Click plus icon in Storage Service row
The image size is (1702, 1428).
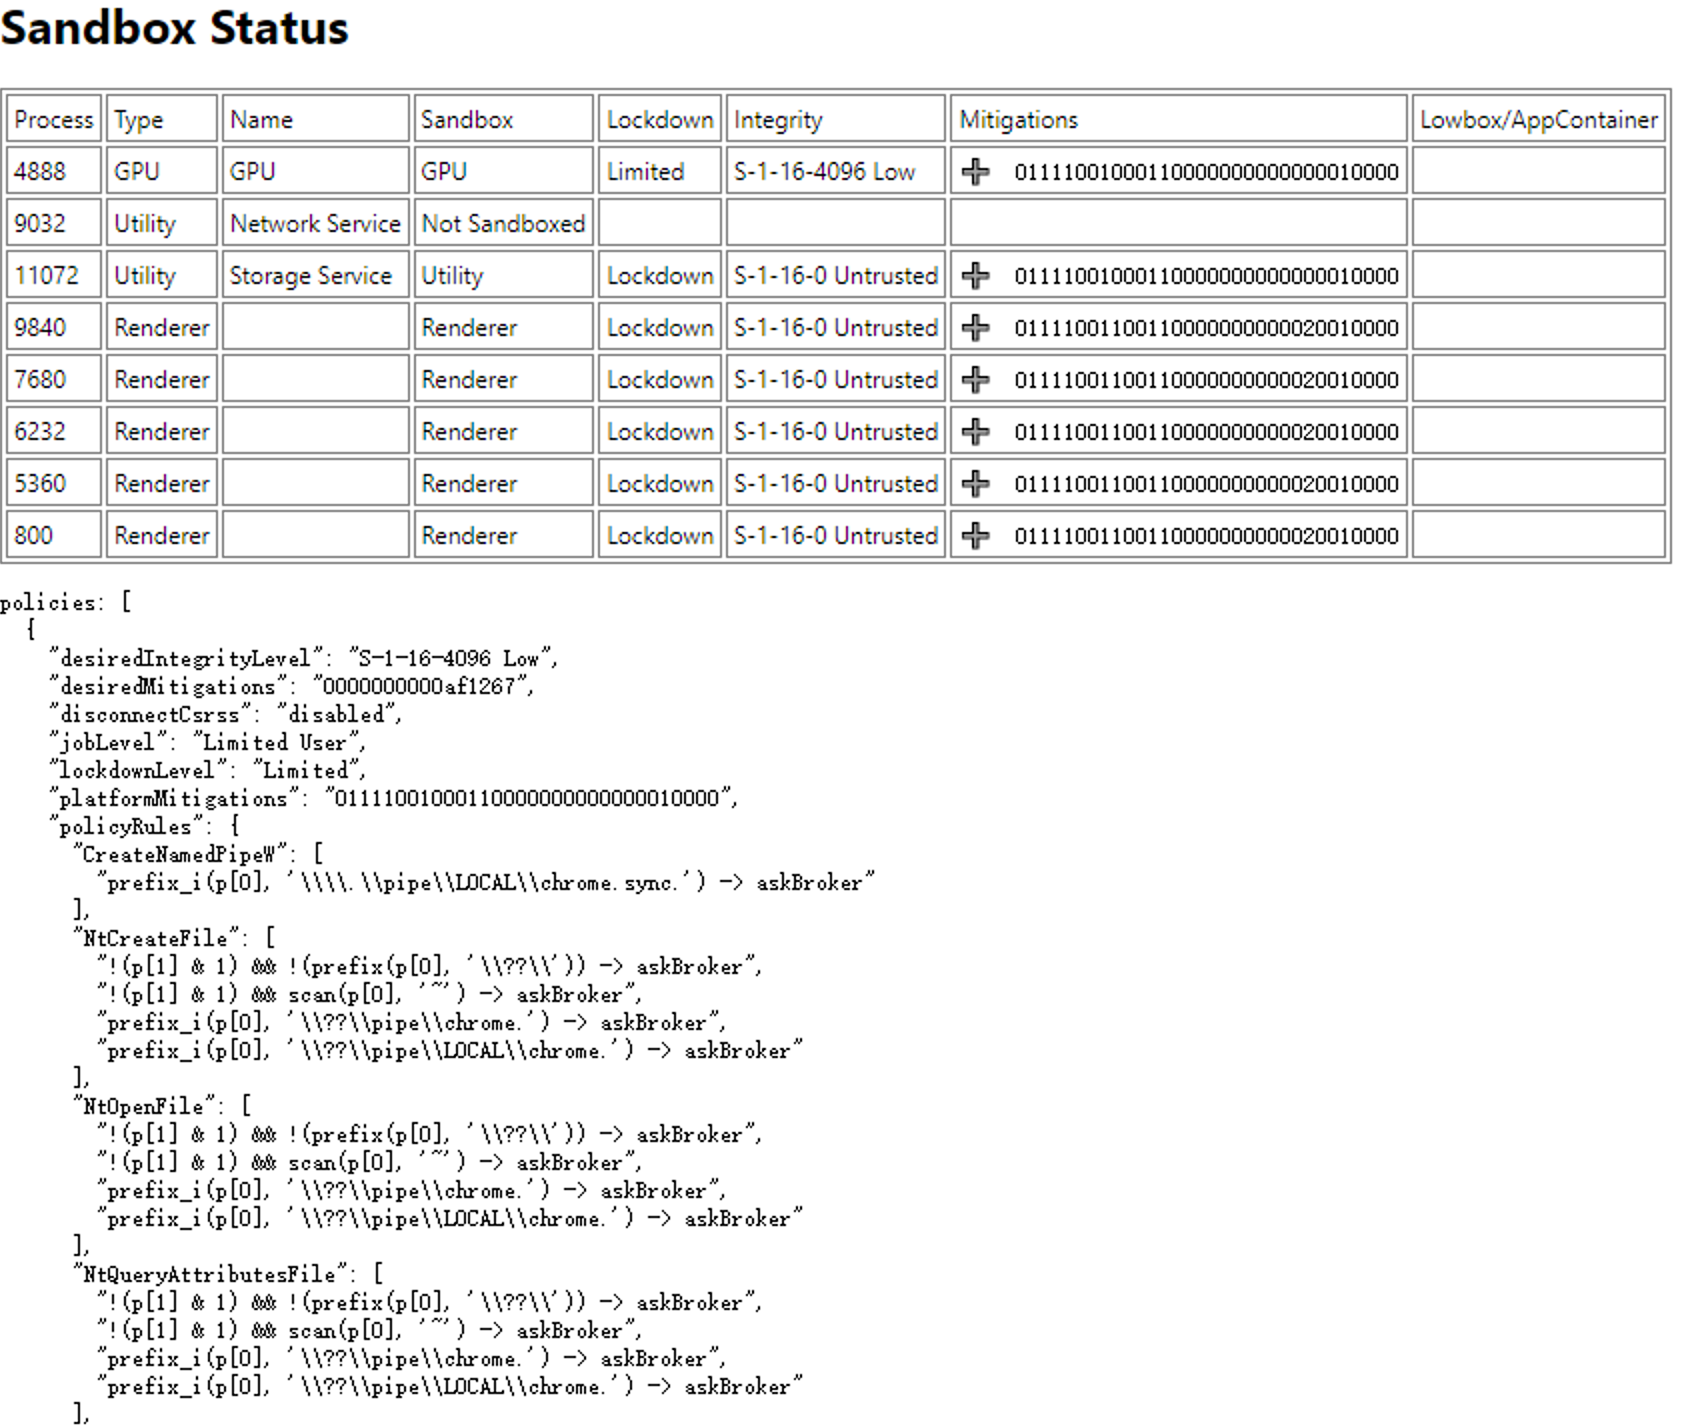pos(975,276)
